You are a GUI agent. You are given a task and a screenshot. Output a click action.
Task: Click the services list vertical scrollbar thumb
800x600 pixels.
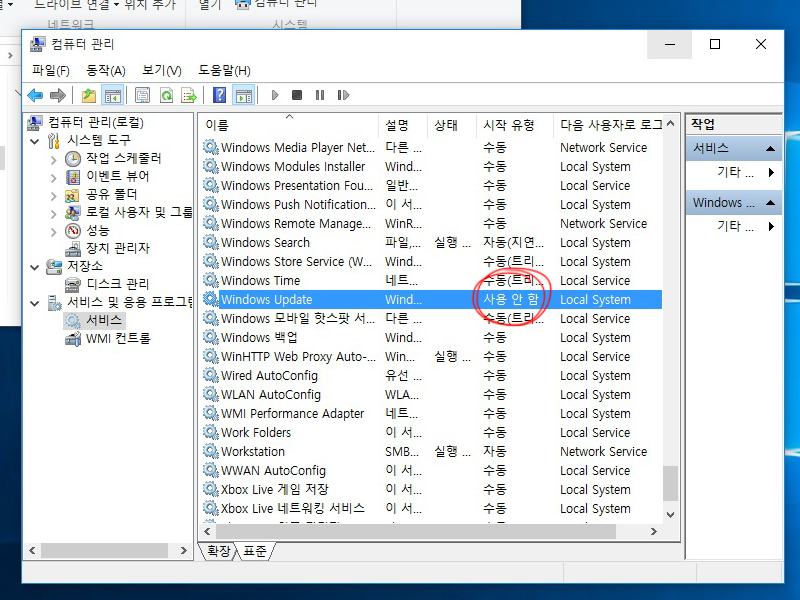pyautogui.click(x=670, y=483)
